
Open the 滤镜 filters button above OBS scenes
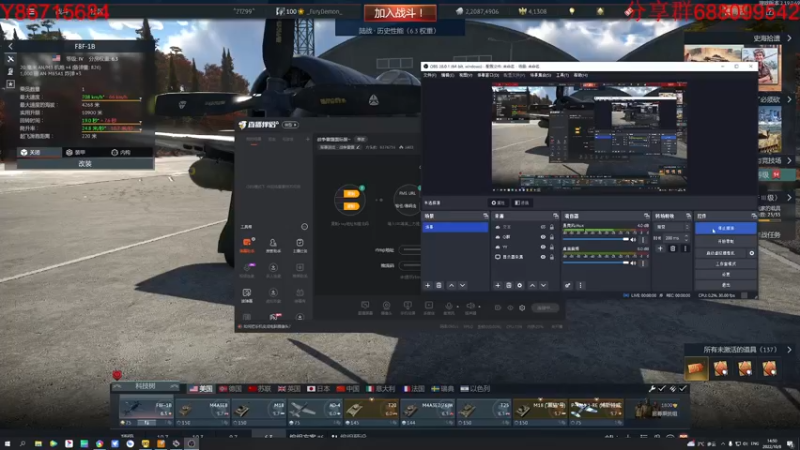521,203
